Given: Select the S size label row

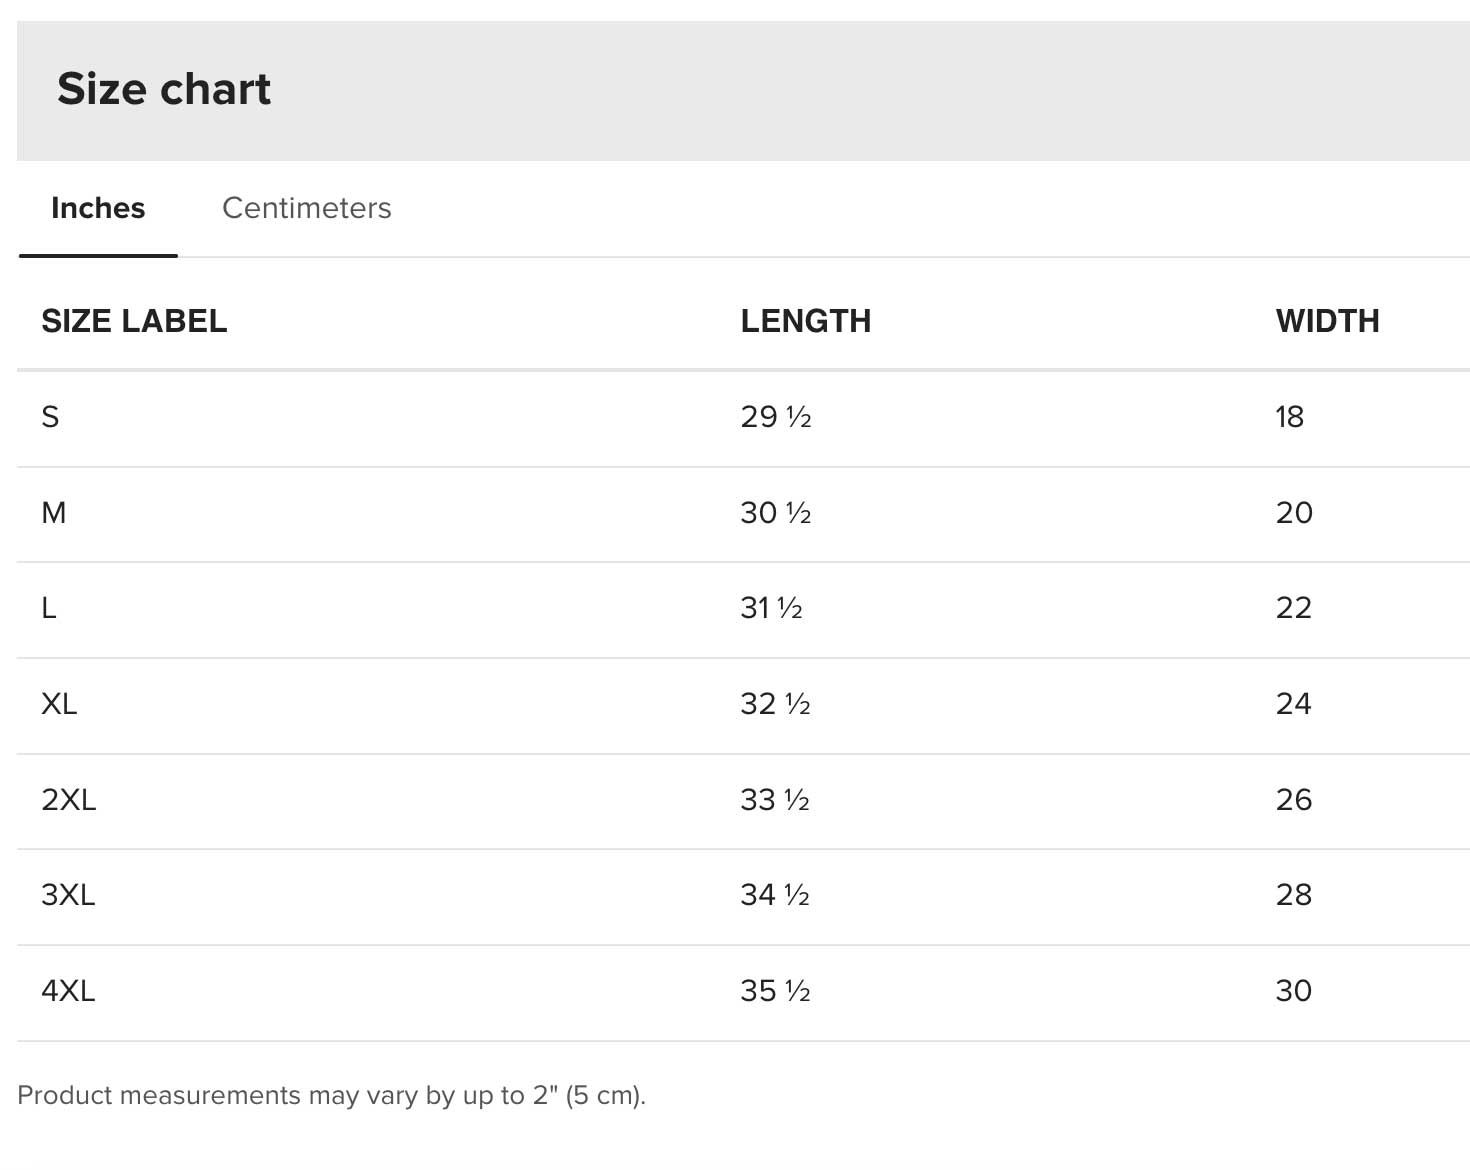Looking at the screenshot, I should pos(50,417).
